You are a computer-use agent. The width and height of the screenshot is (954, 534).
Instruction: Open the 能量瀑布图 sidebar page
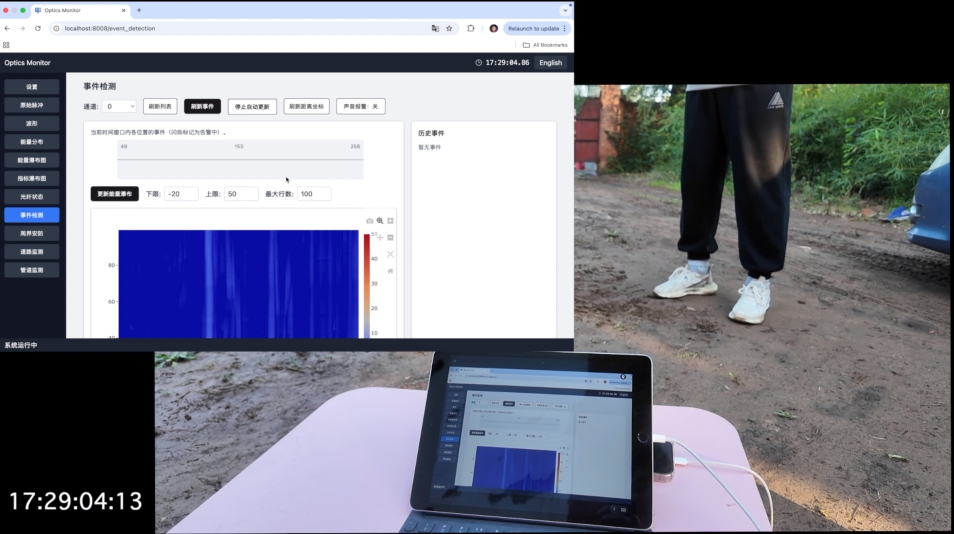[31, 160]
